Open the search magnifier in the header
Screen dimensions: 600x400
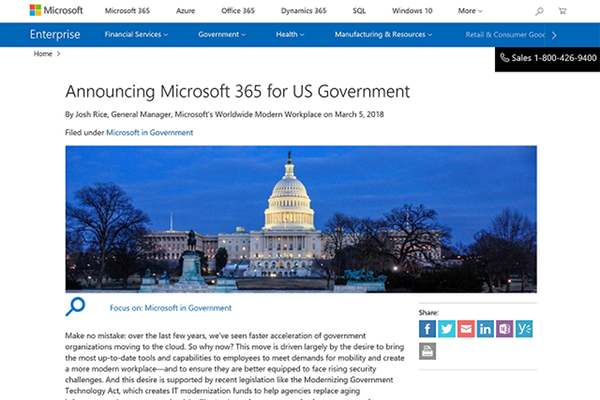(x=539, y=11)
